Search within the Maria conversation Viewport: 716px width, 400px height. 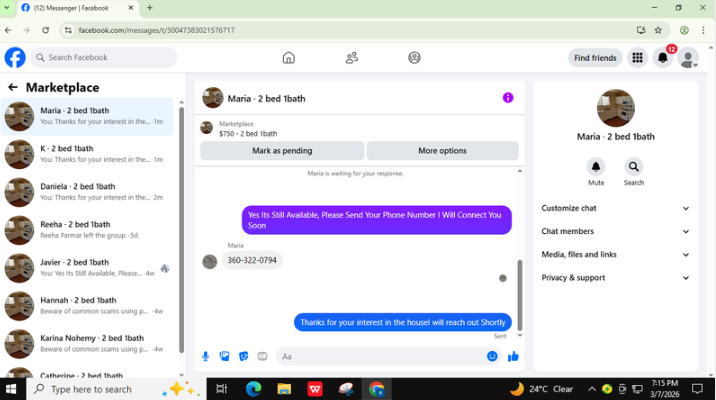pos(634,167)
